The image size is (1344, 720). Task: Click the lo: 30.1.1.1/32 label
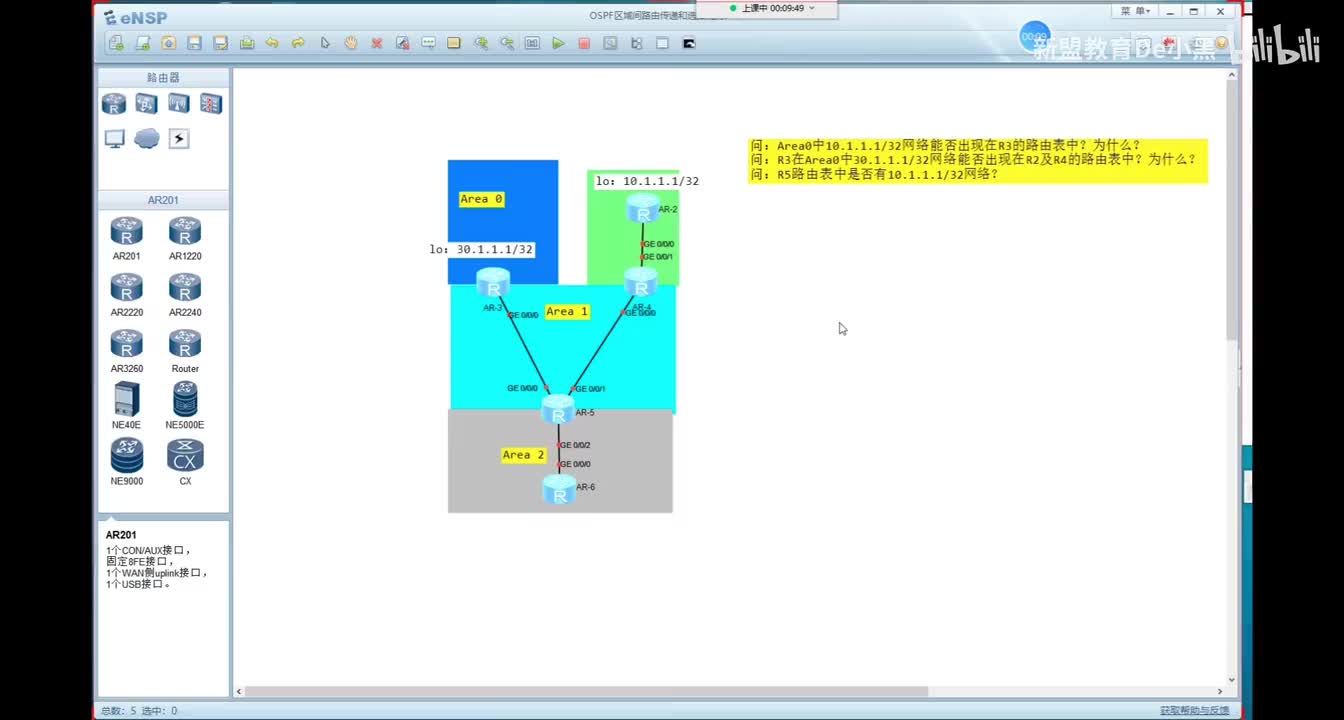click(x=481, y=249)
